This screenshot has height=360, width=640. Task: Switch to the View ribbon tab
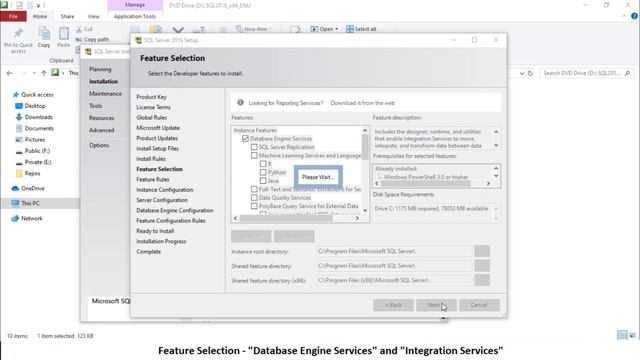(93, 16)
